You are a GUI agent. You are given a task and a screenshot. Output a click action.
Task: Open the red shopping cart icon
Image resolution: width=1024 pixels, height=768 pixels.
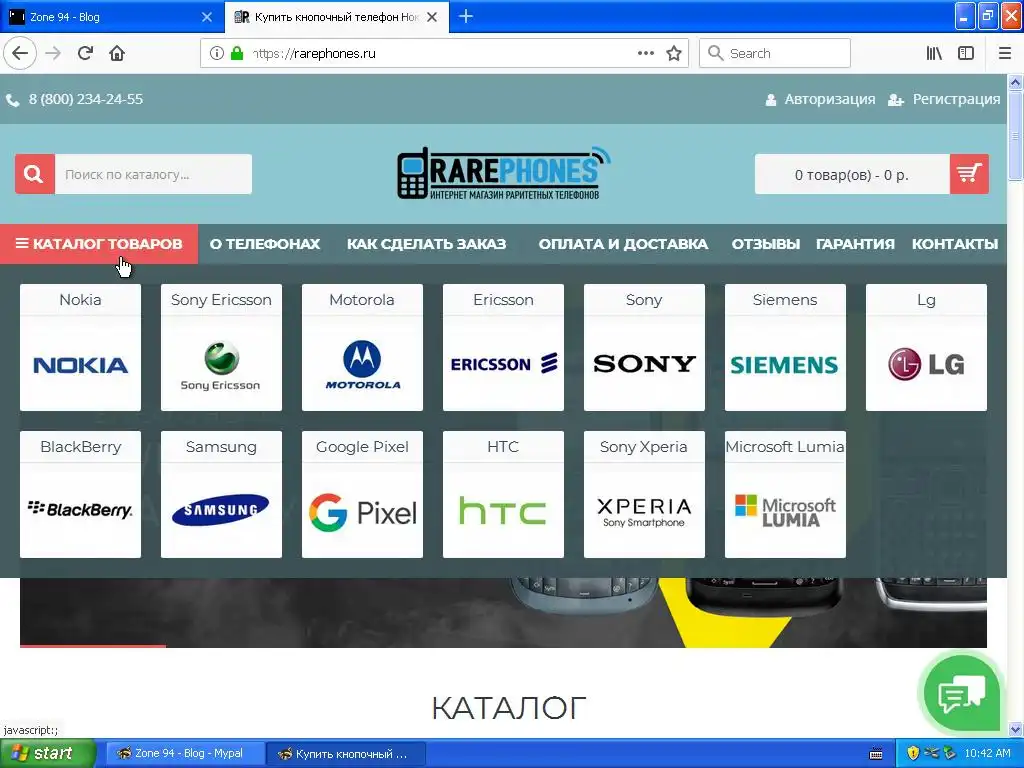click(x=969, y=174)
